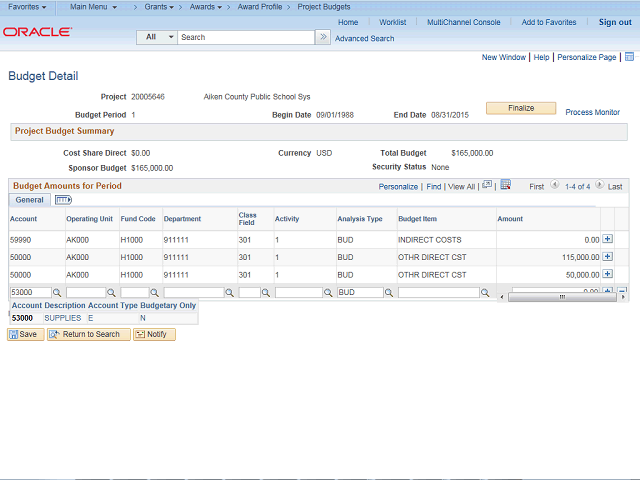
Task: Click the Analysis Type input field
Action: (x=360, y=293)
